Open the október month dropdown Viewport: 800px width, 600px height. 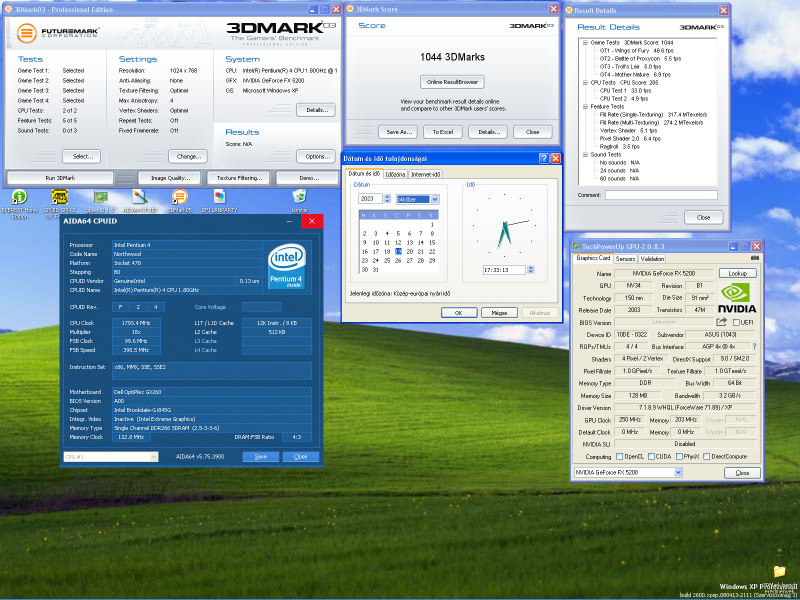point(435,199)
